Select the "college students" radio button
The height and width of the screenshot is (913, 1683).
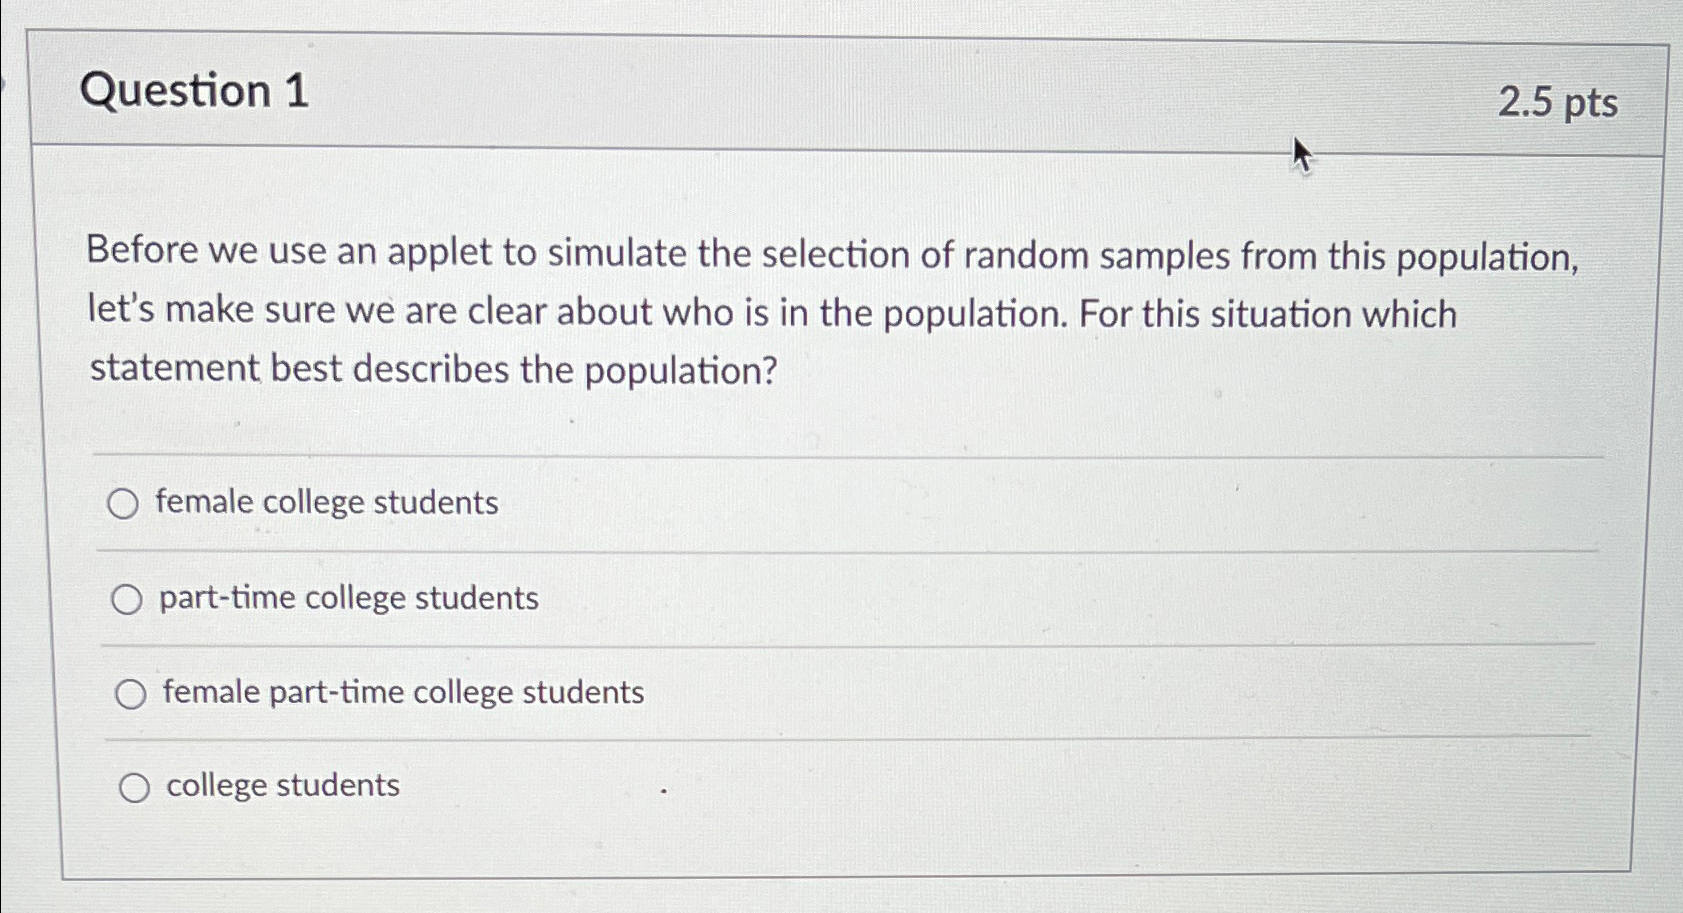(135, 786)
